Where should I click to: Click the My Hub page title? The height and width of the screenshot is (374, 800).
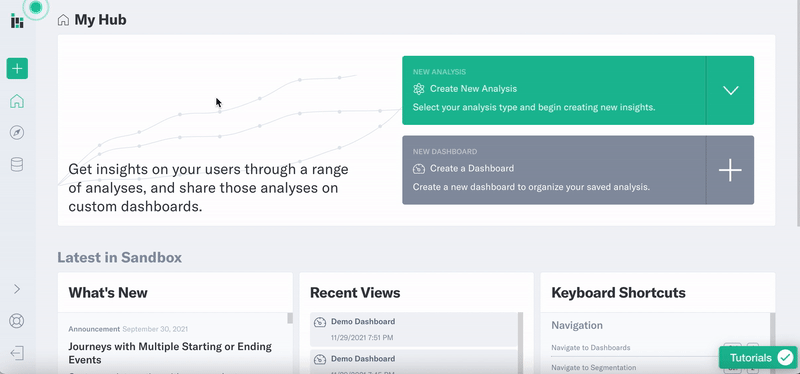(x=101, y=20)
